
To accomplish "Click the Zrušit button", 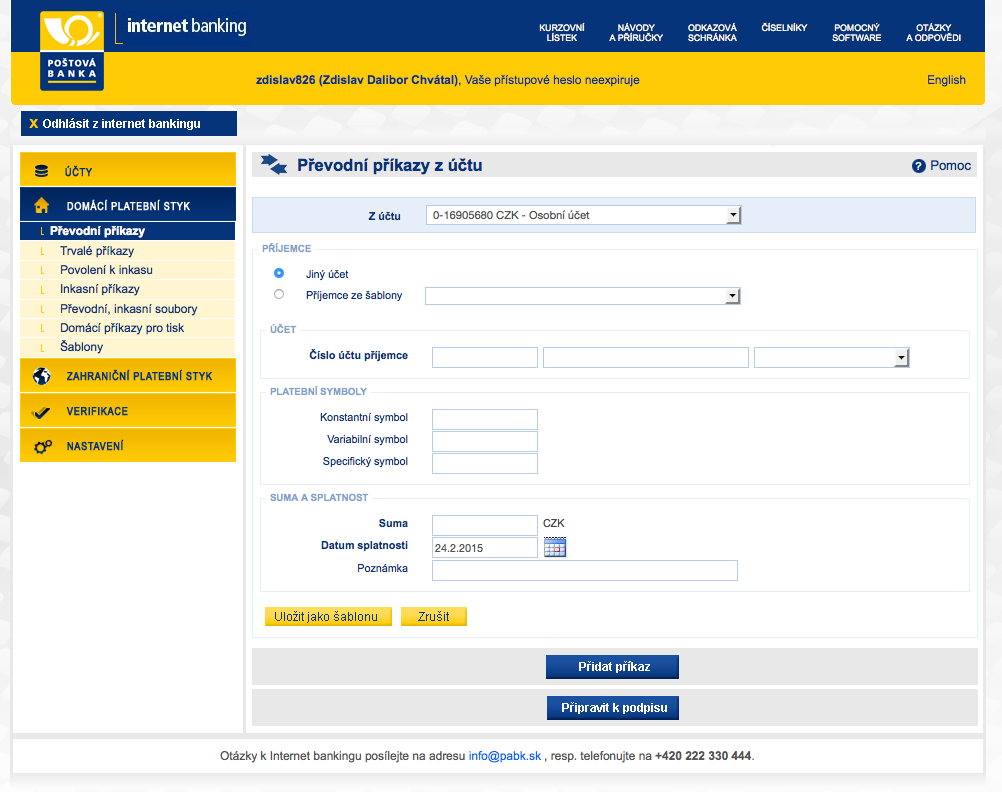I will 434,616.
